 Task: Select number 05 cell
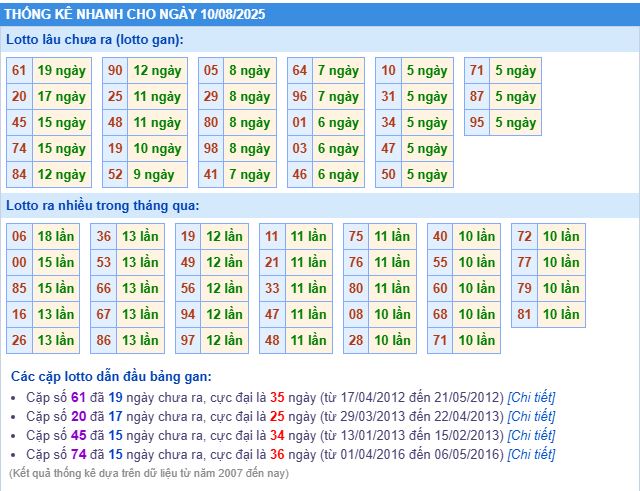(x=211, y=71)
